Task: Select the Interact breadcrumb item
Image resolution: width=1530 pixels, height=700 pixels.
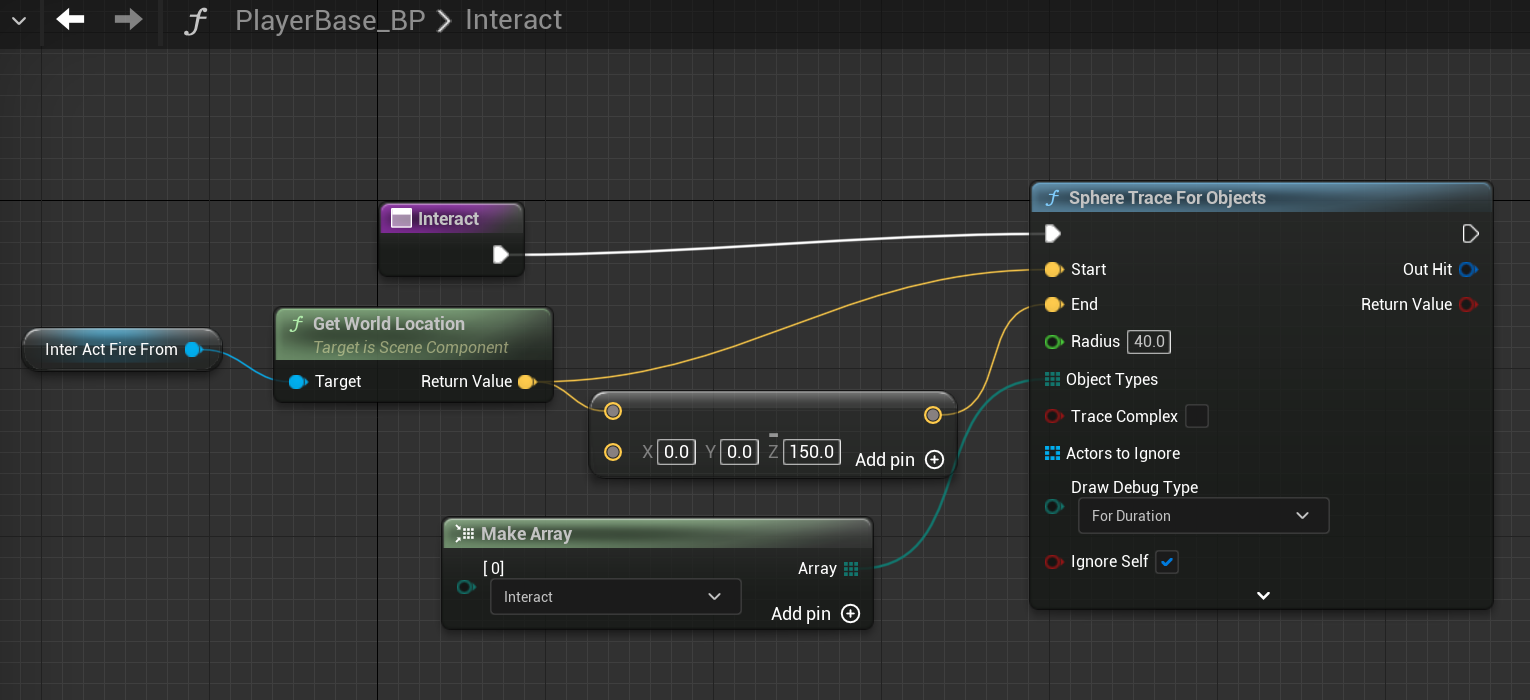Action: tap(514, 20)
